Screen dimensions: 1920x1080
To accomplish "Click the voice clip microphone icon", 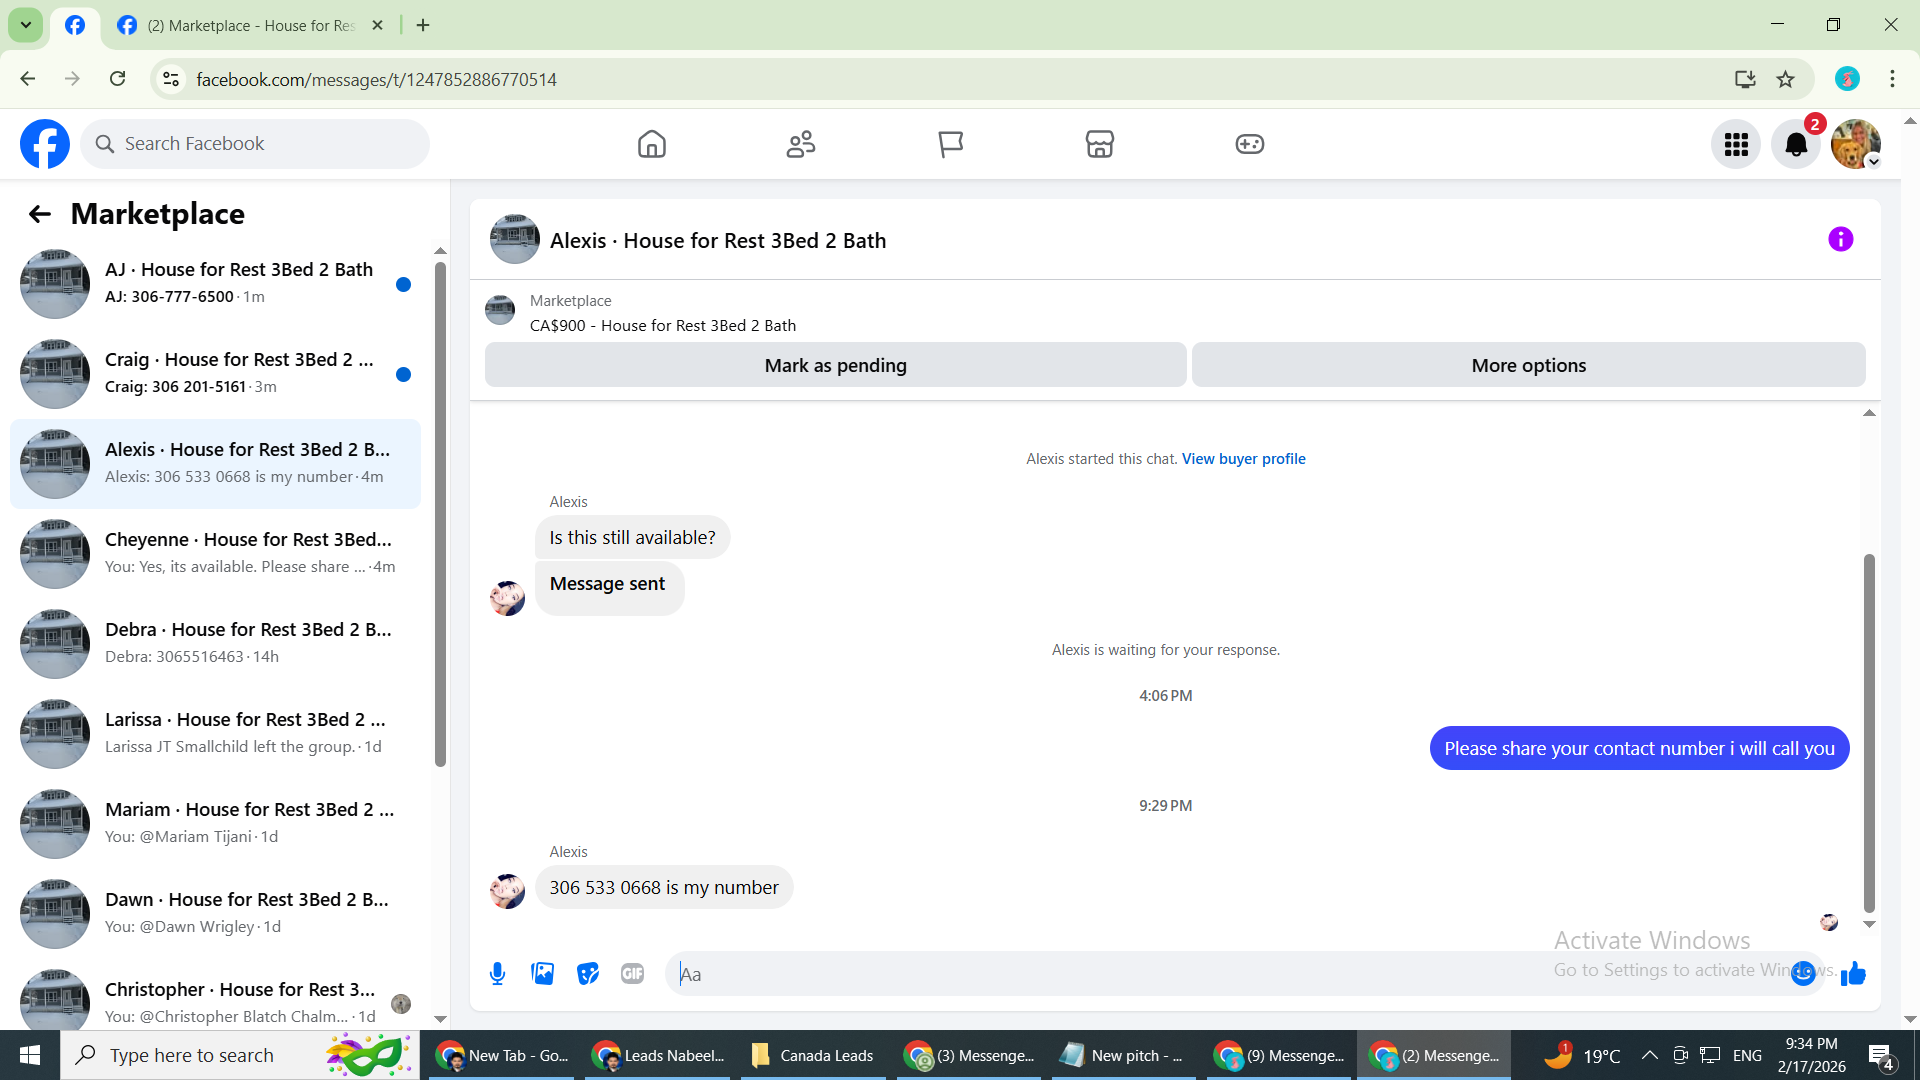I will (x=497, y=974).
